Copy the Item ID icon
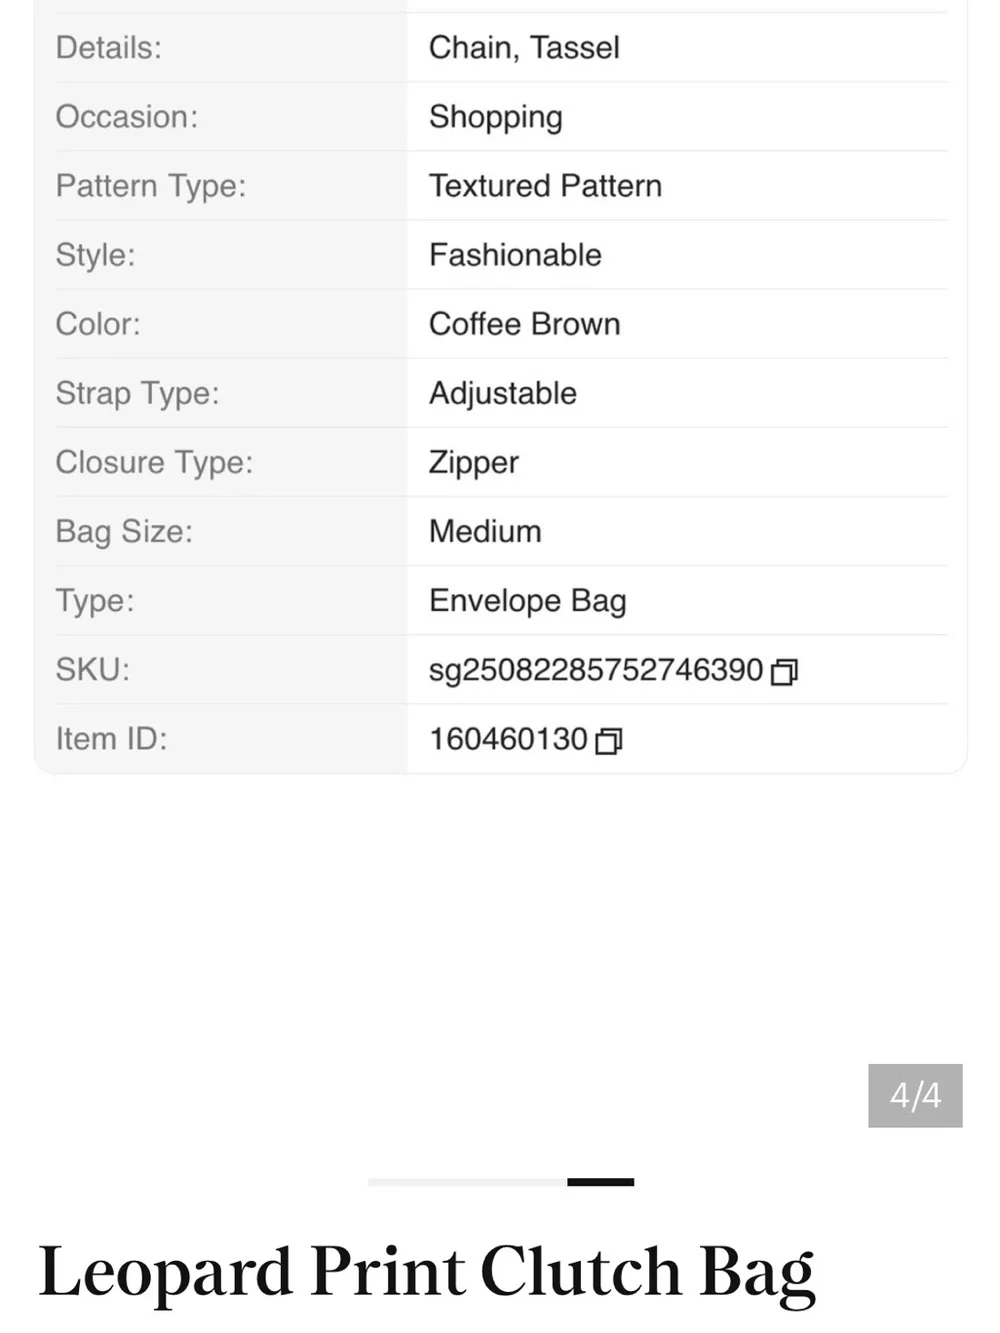This screenshot has width=1000, height=1333. tap(608, 741)
